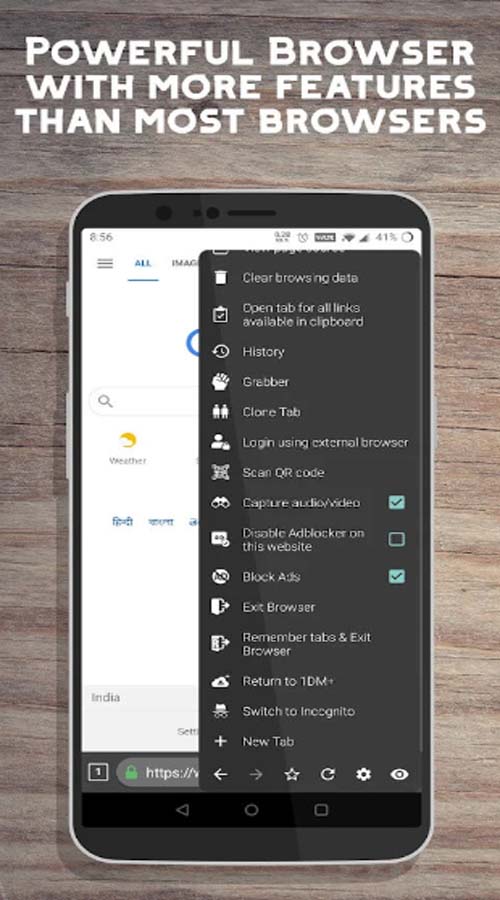500x900 pixels.
Task: Switch to the ALL search tab
Action: tap(143, 263)
